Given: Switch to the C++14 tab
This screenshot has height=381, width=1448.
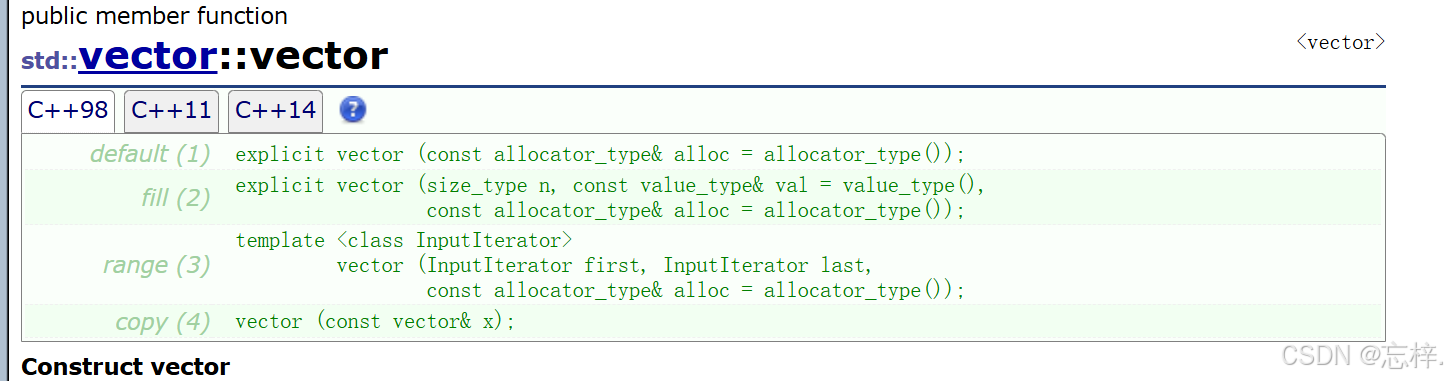Looking at the screenshot, I should pos(275,111).
